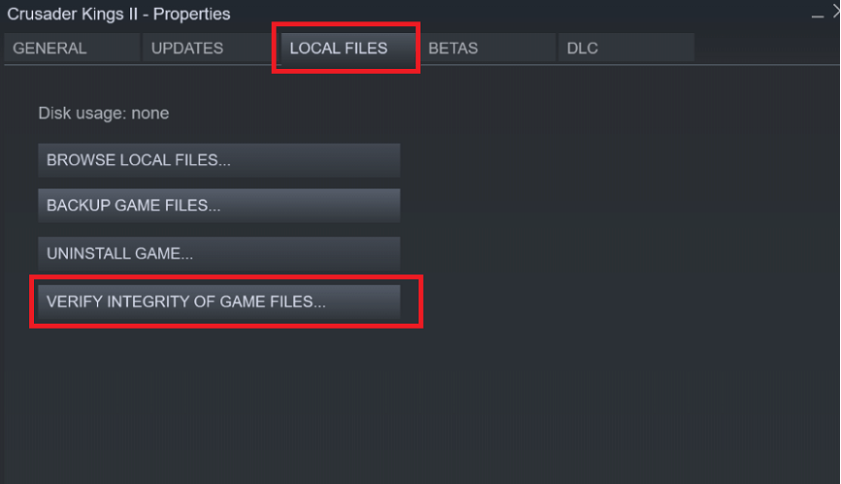Switch to the GENERAL tab
The width and height of the screenshot is (841, 484).
click(x=72, y=48)
